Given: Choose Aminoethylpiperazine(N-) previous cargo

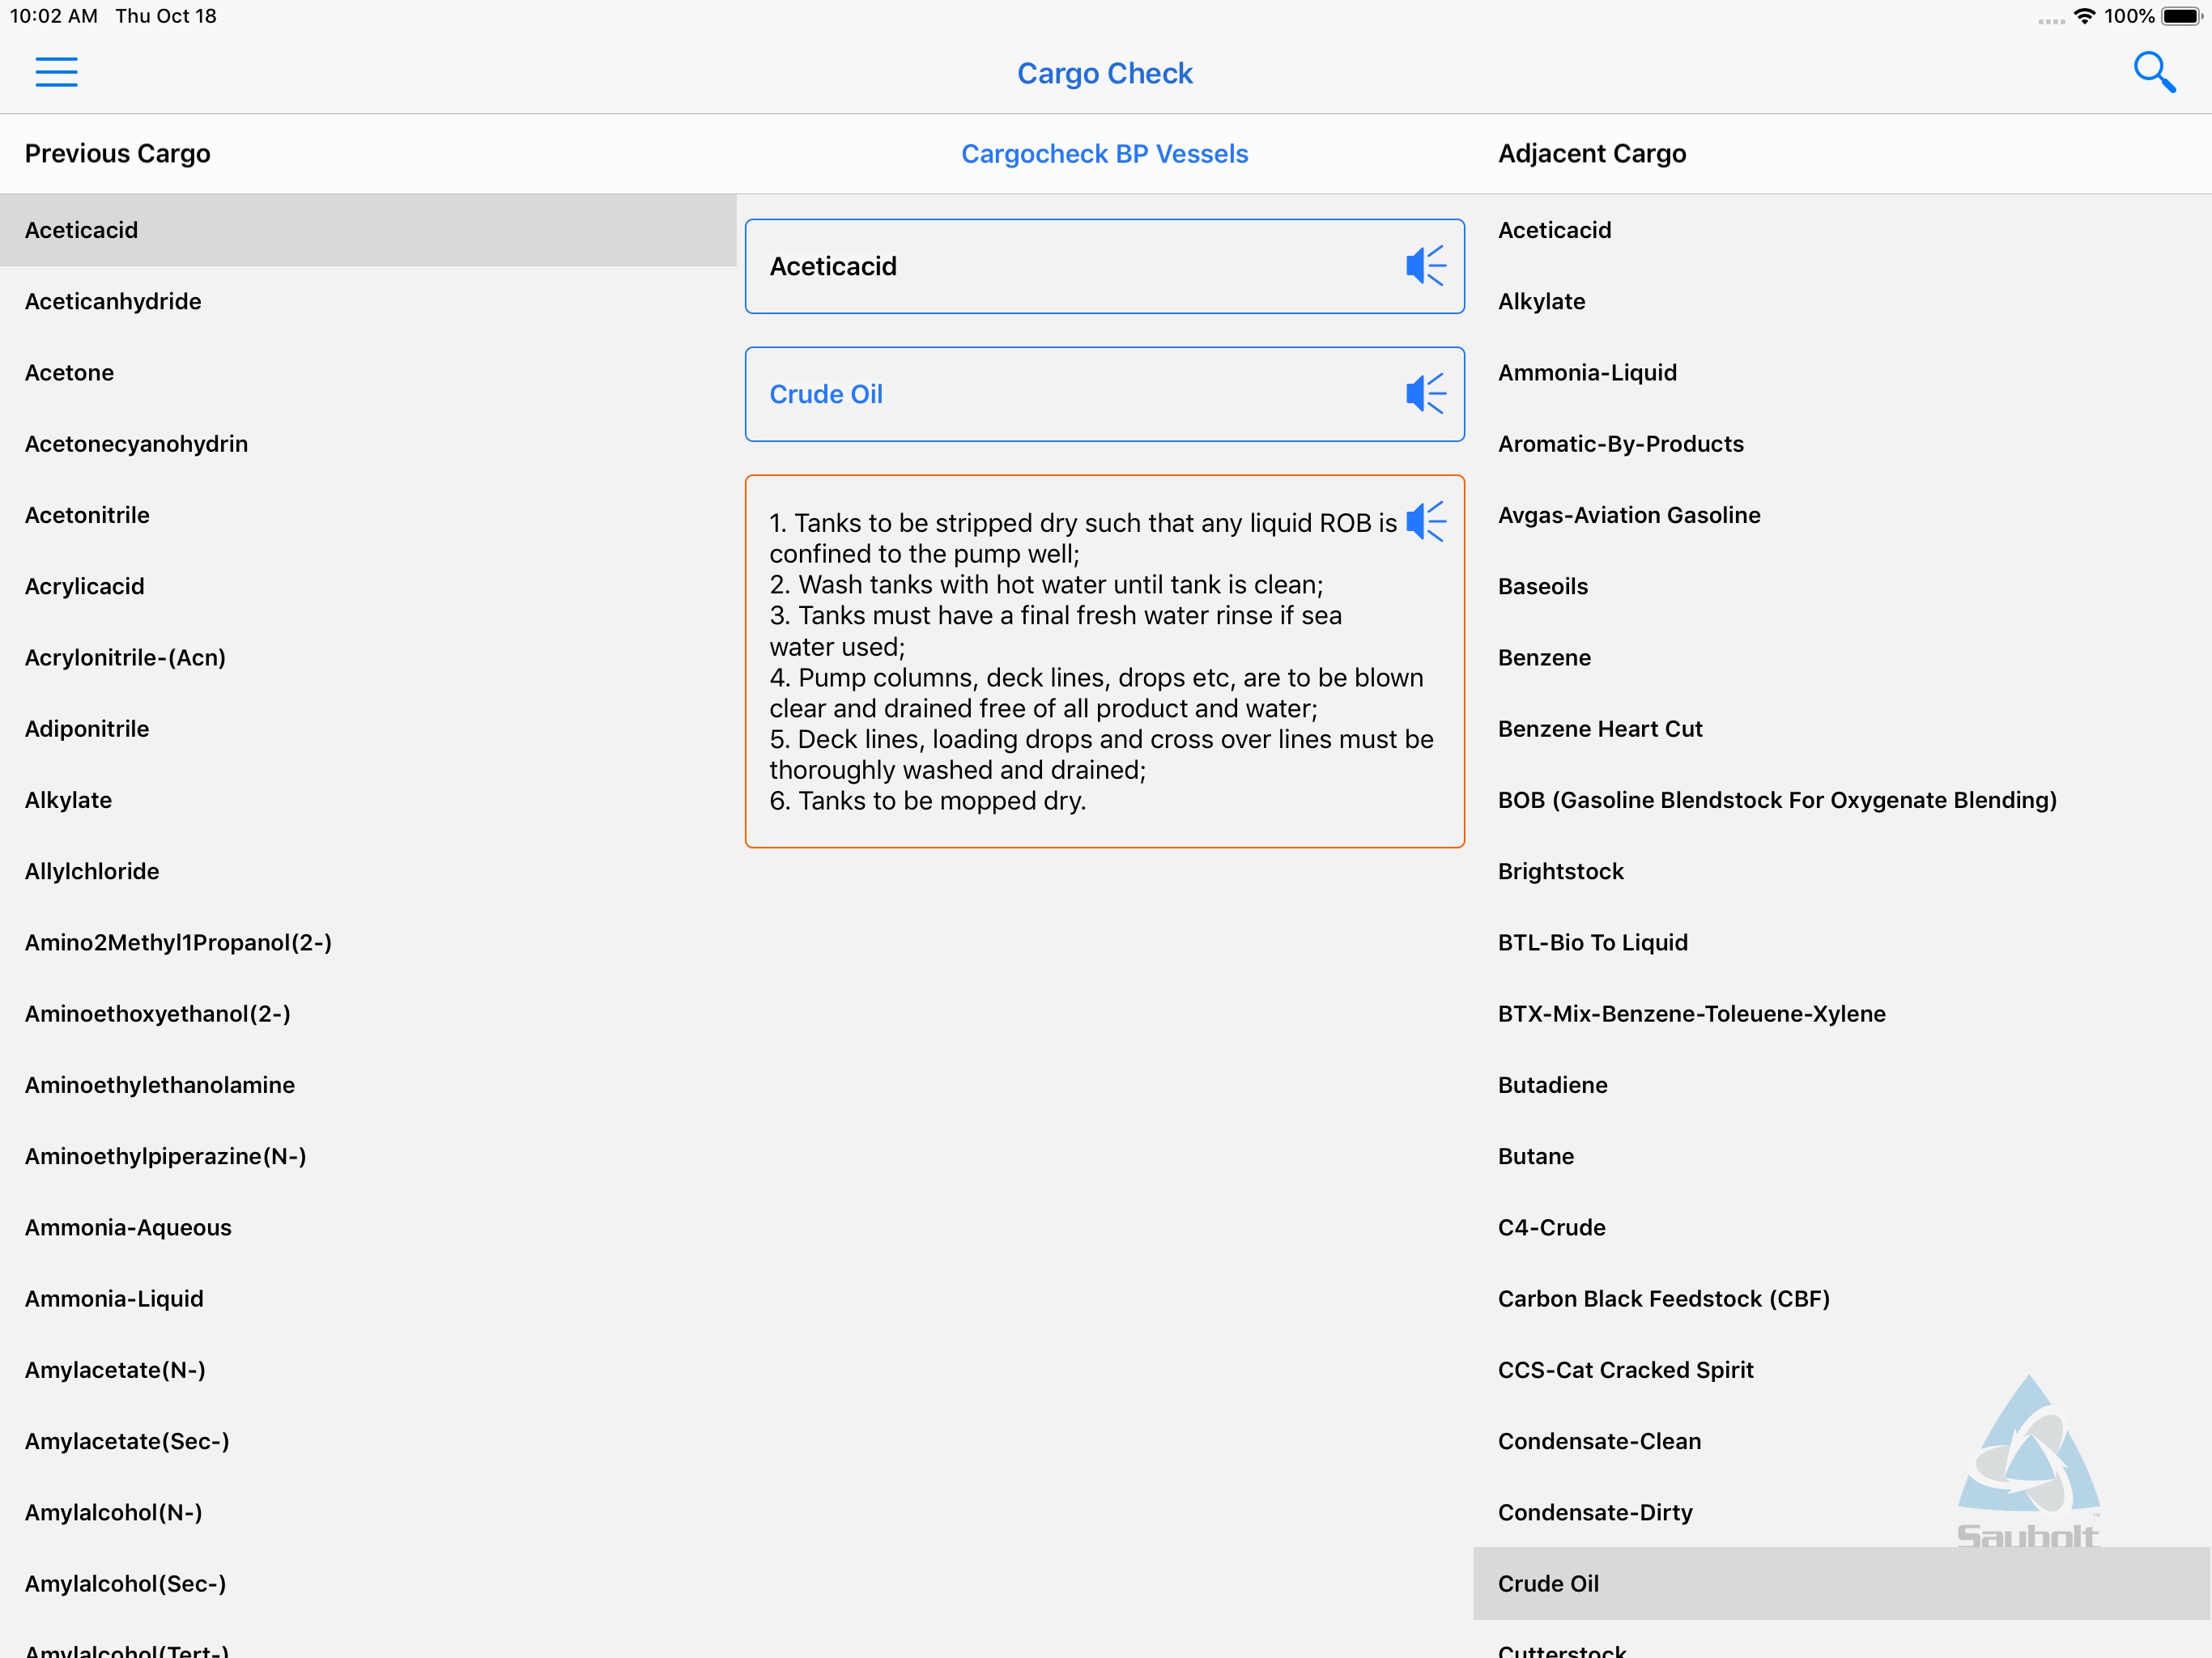Looking at the screenshot, I should pos(368,1156).
